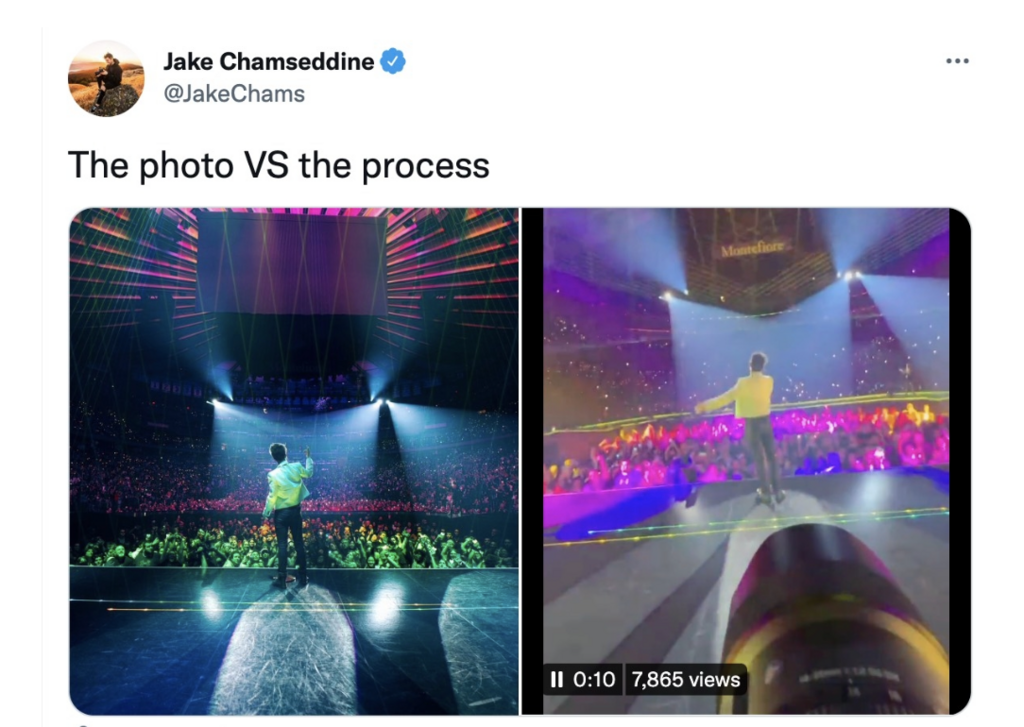Click the blue verified badge

pyautogui.click(x=392, y=61)
